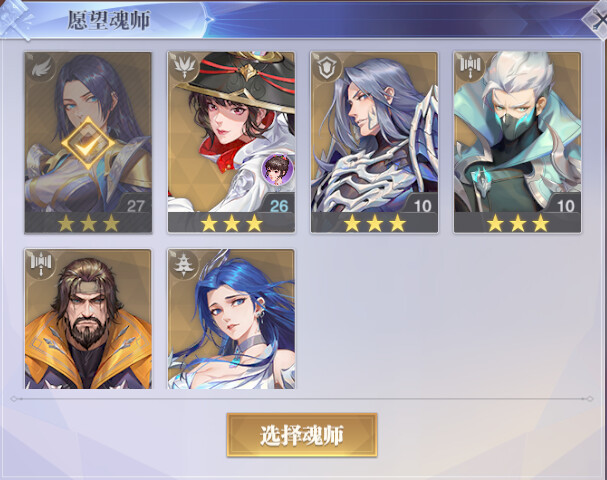Click the weapon class icon on masked man card

tap(470, 68)
